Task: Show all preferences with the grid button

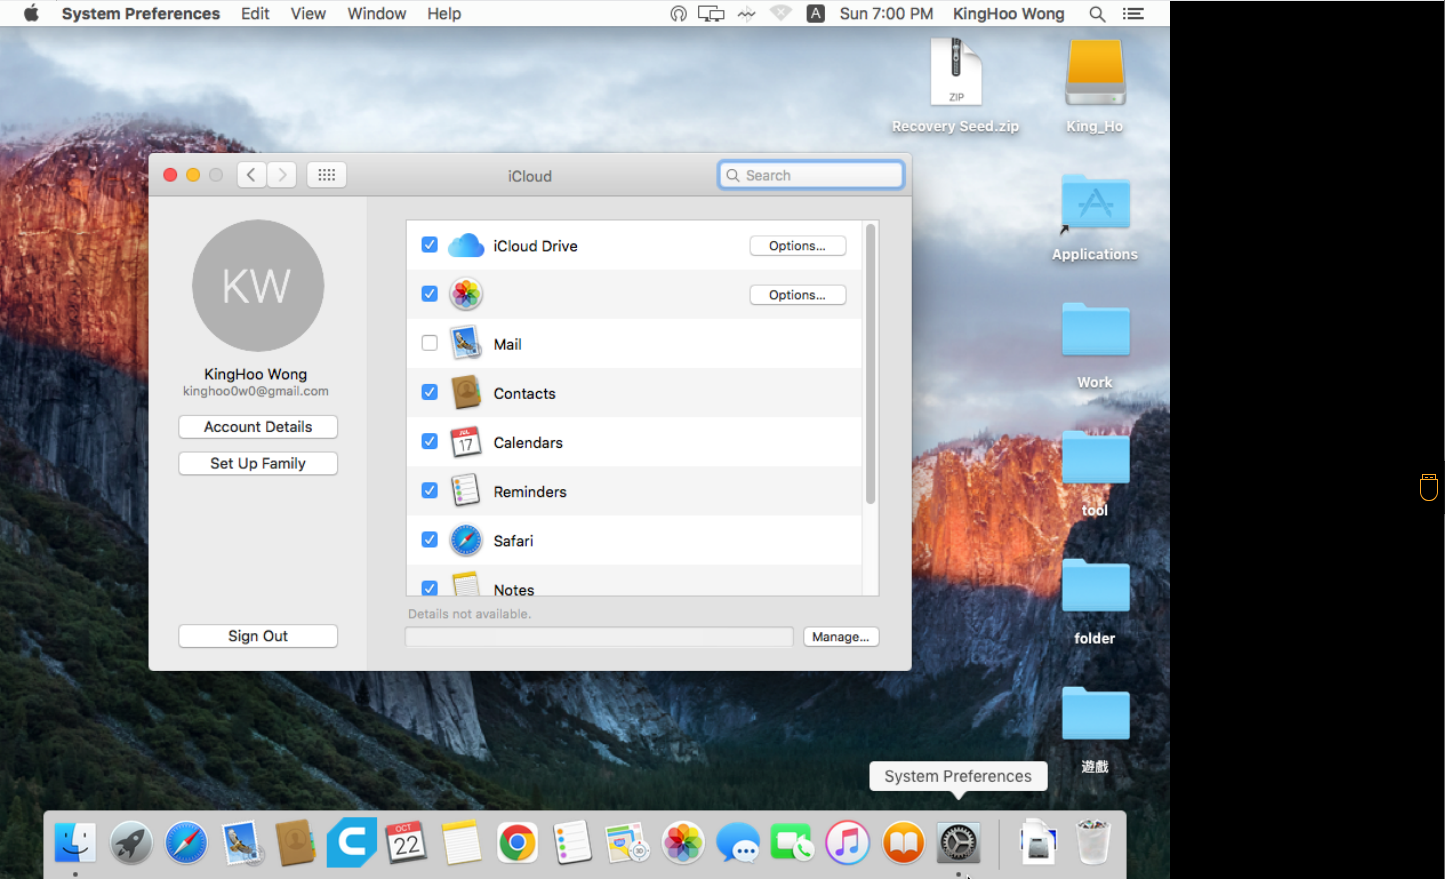Action: pyautogui.click(x=326, y=175)
